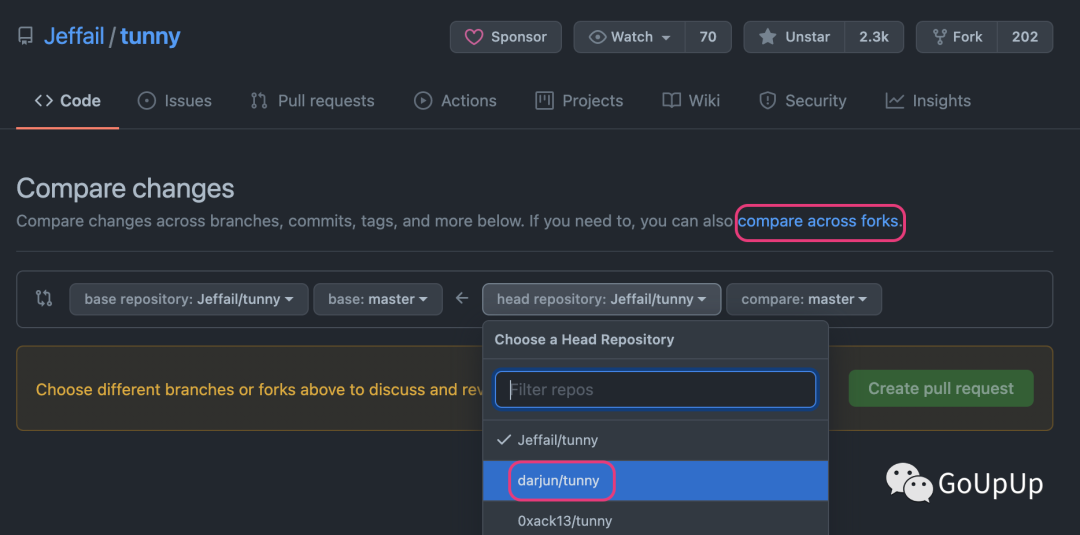Expand the base: master branch dropdown
This screenshot has width=1080, height=535.
tap(377, 300)
